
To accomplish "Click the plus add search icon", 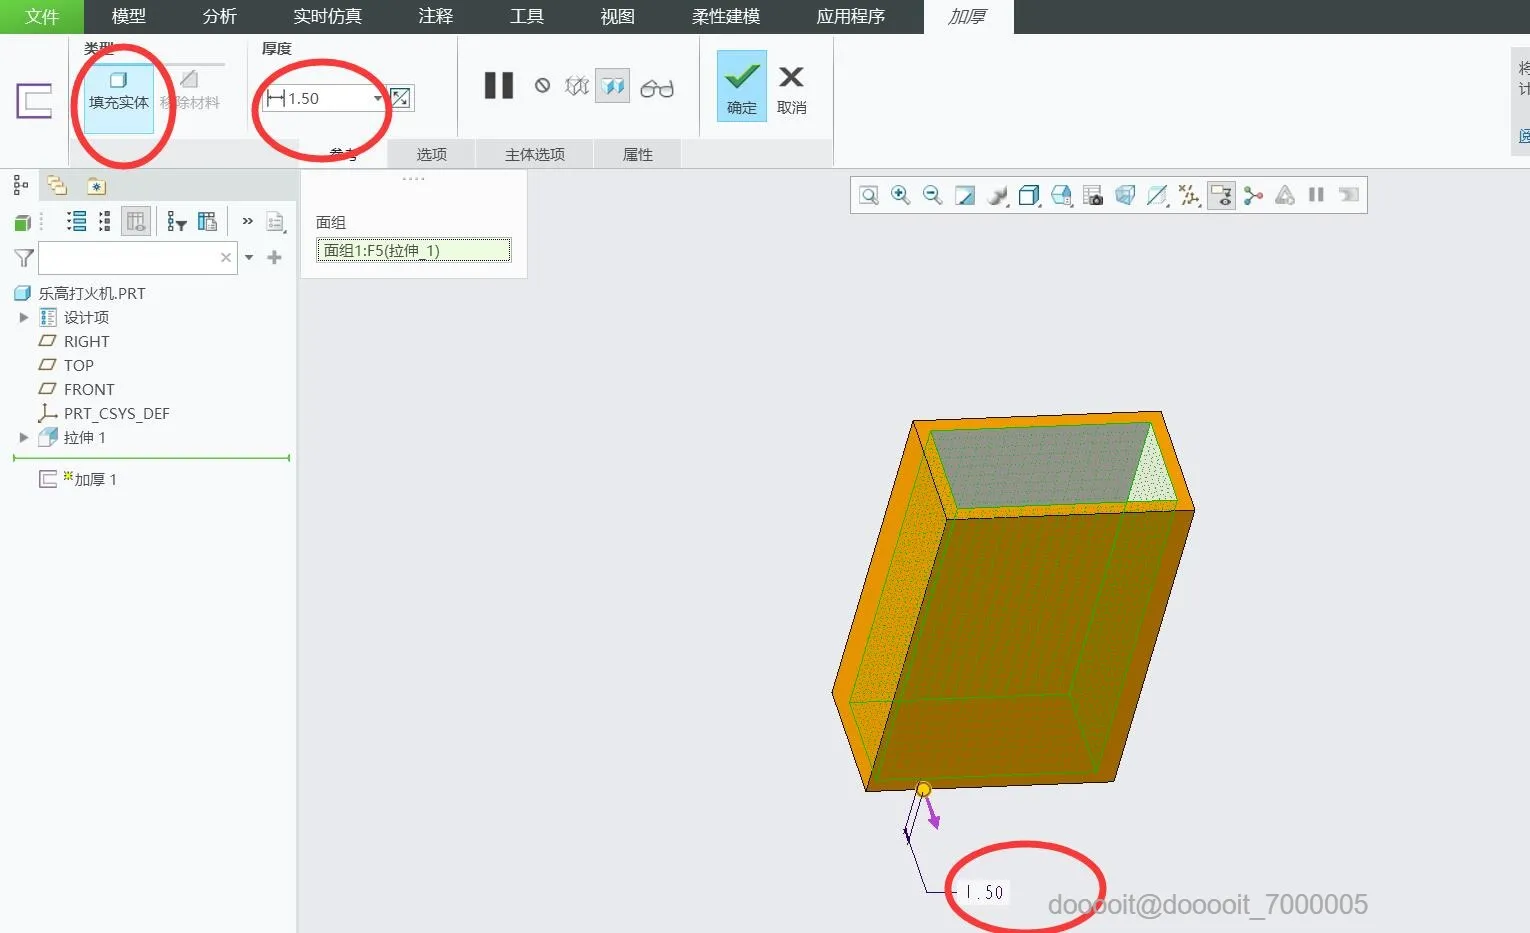I will click(x=275, y=258).
